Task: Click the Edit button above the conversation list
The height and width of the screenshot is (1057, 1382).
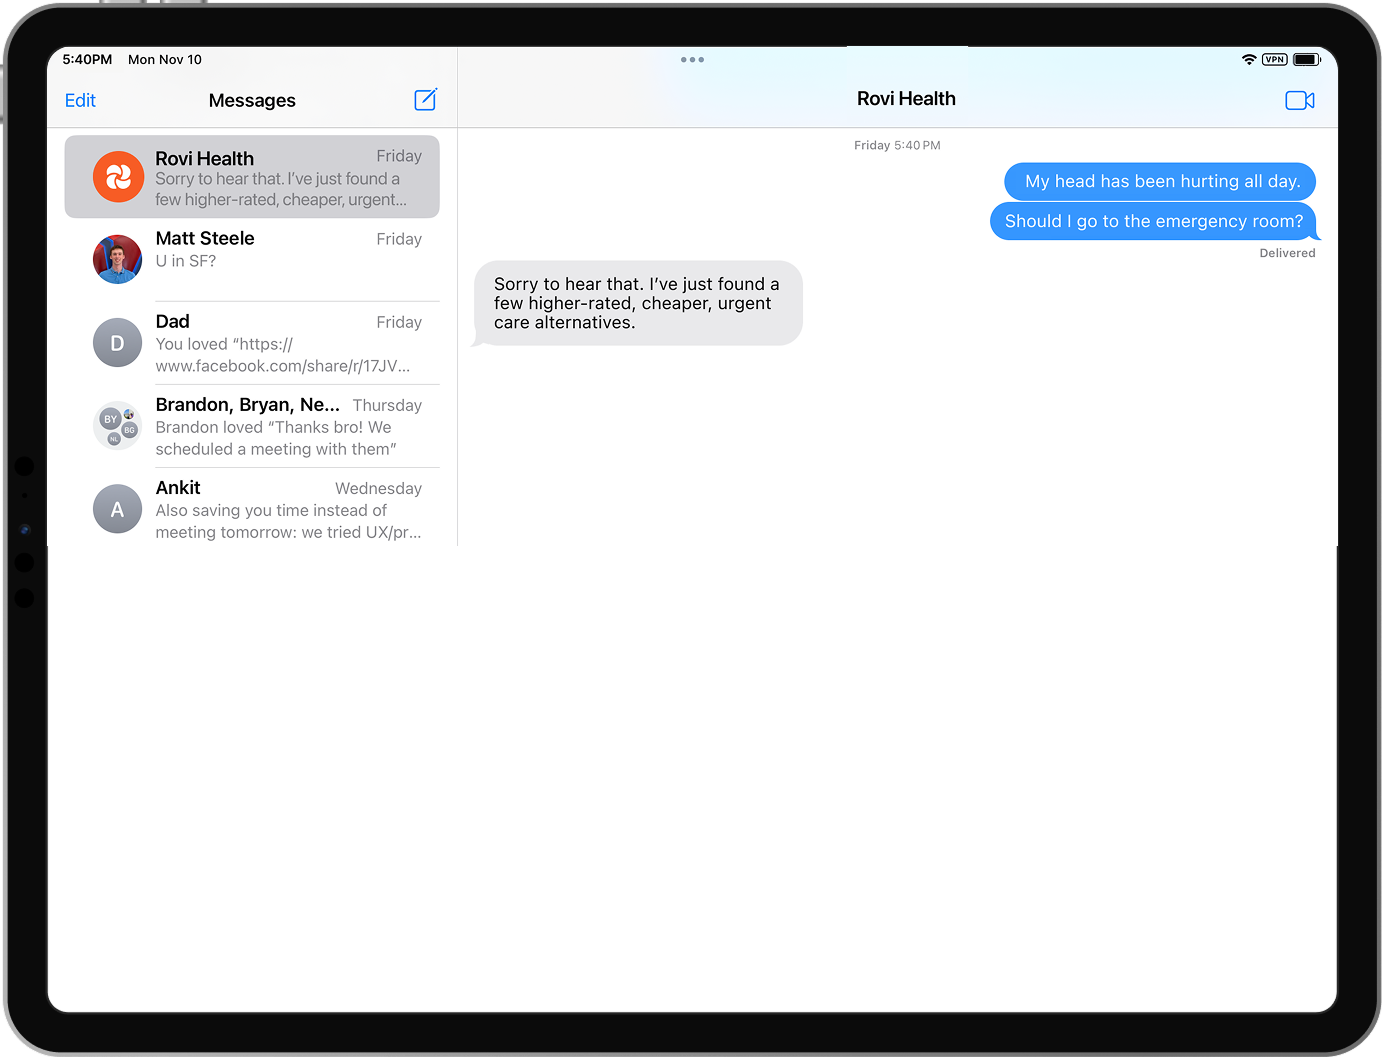Action: coord(80,100)
